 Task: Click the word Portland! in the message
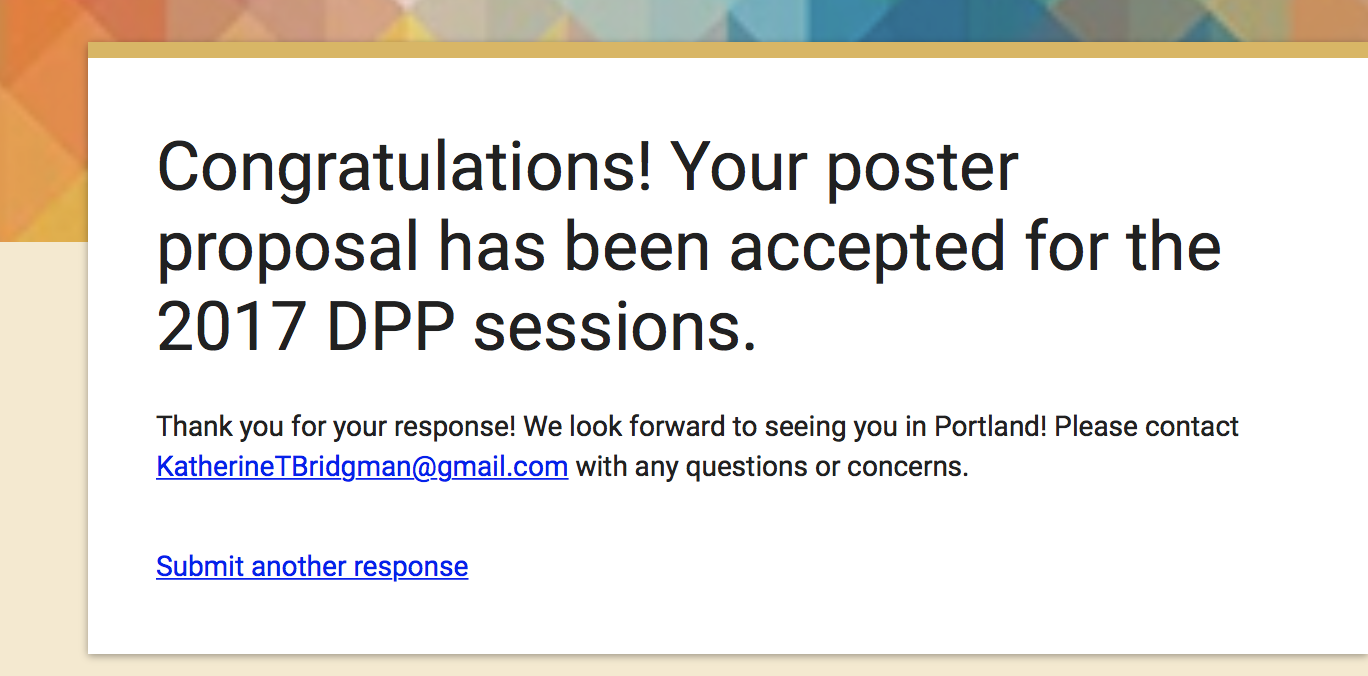pos(990,426)
